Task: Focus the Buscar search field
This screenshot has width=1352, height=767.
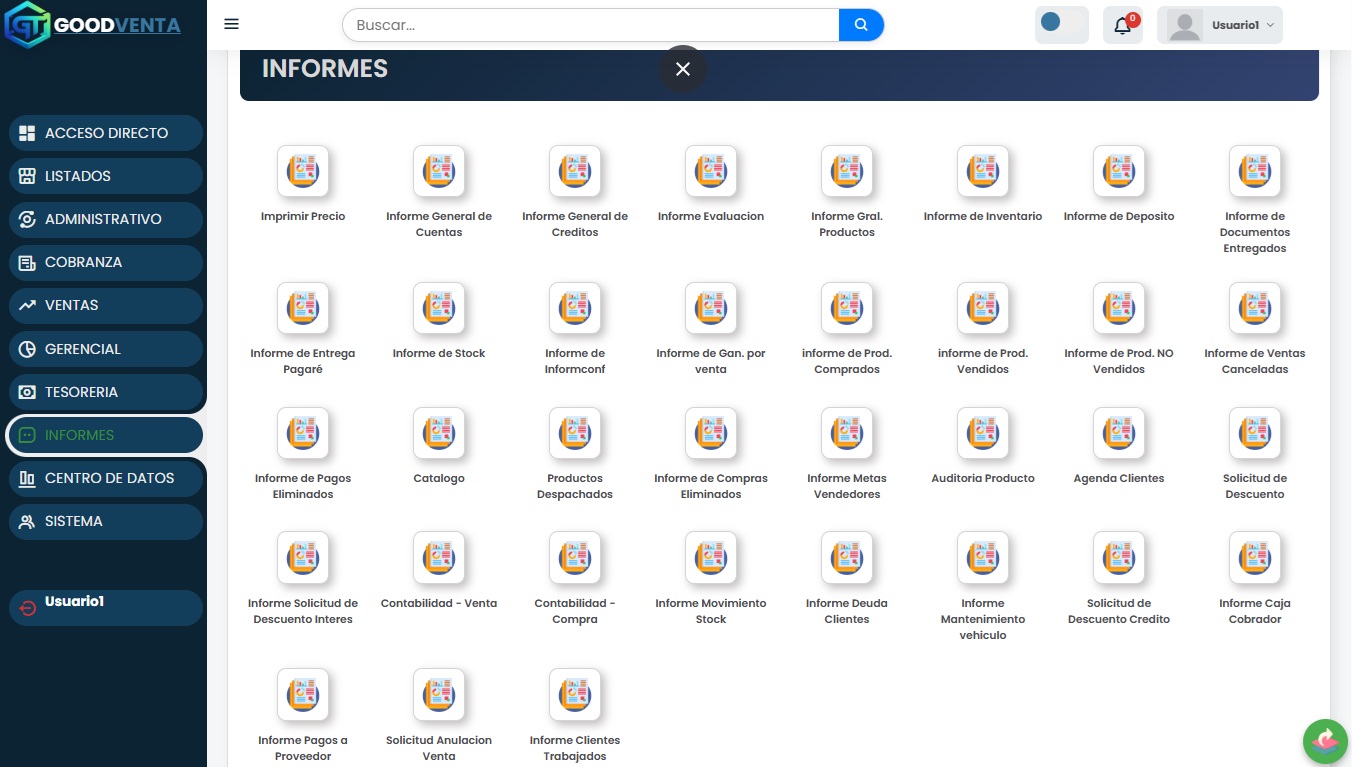Action: coord(591,25)
